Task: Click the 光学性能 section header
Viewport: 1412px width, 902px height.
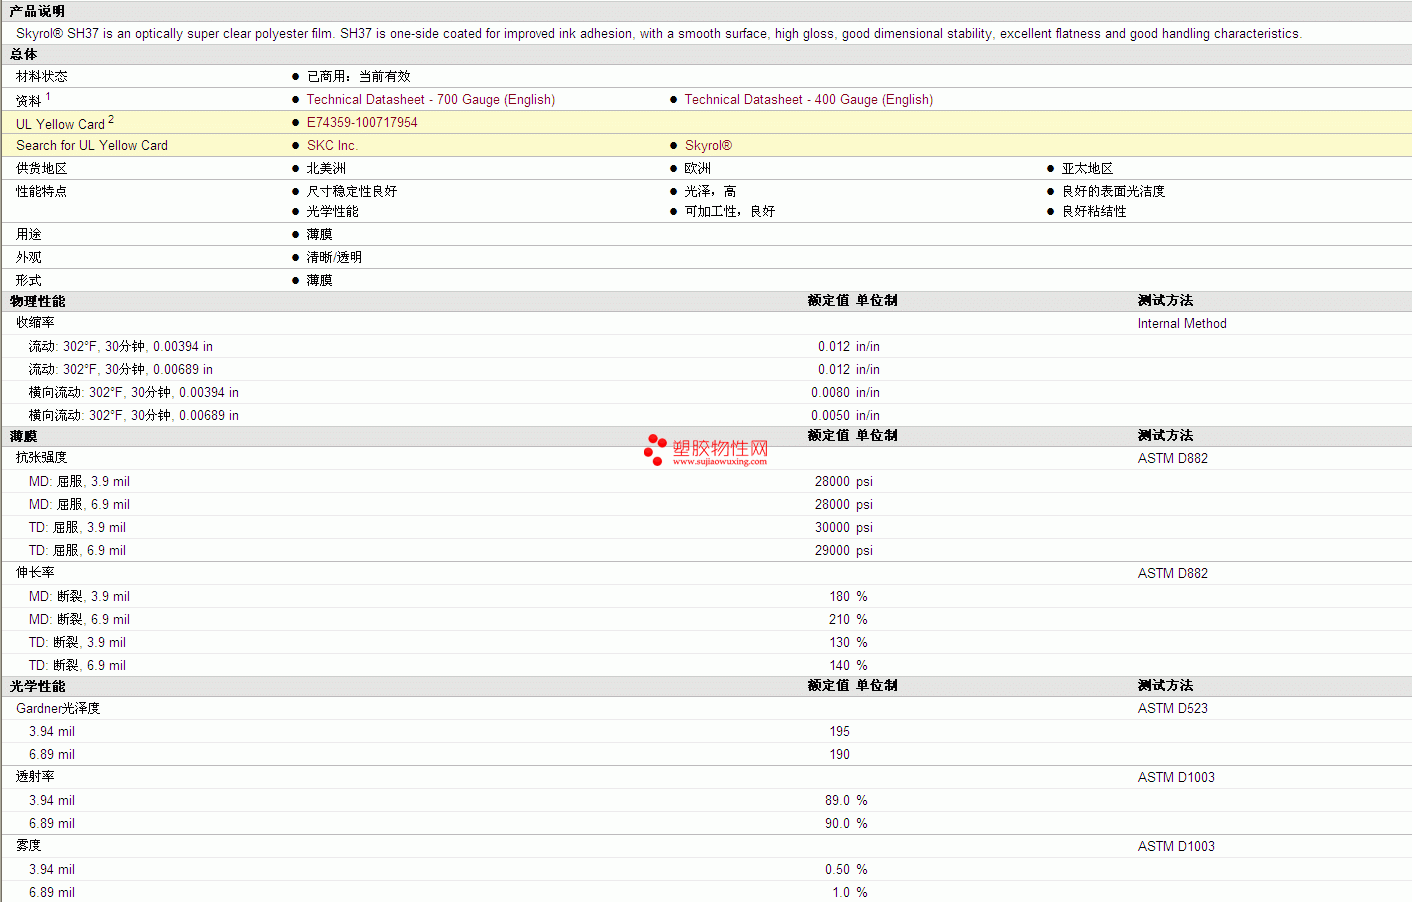Action: (x=38, y=686)
